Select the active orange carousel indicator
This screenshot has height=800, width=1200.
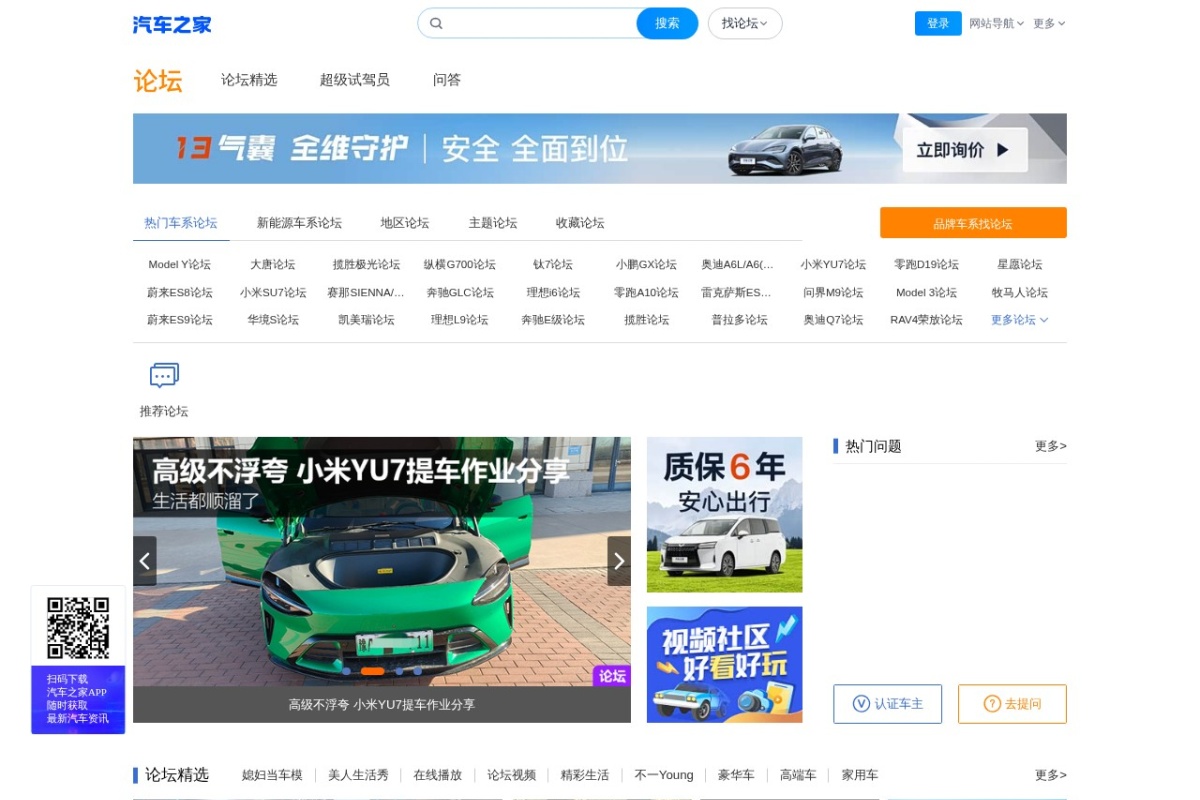[372, 671]
